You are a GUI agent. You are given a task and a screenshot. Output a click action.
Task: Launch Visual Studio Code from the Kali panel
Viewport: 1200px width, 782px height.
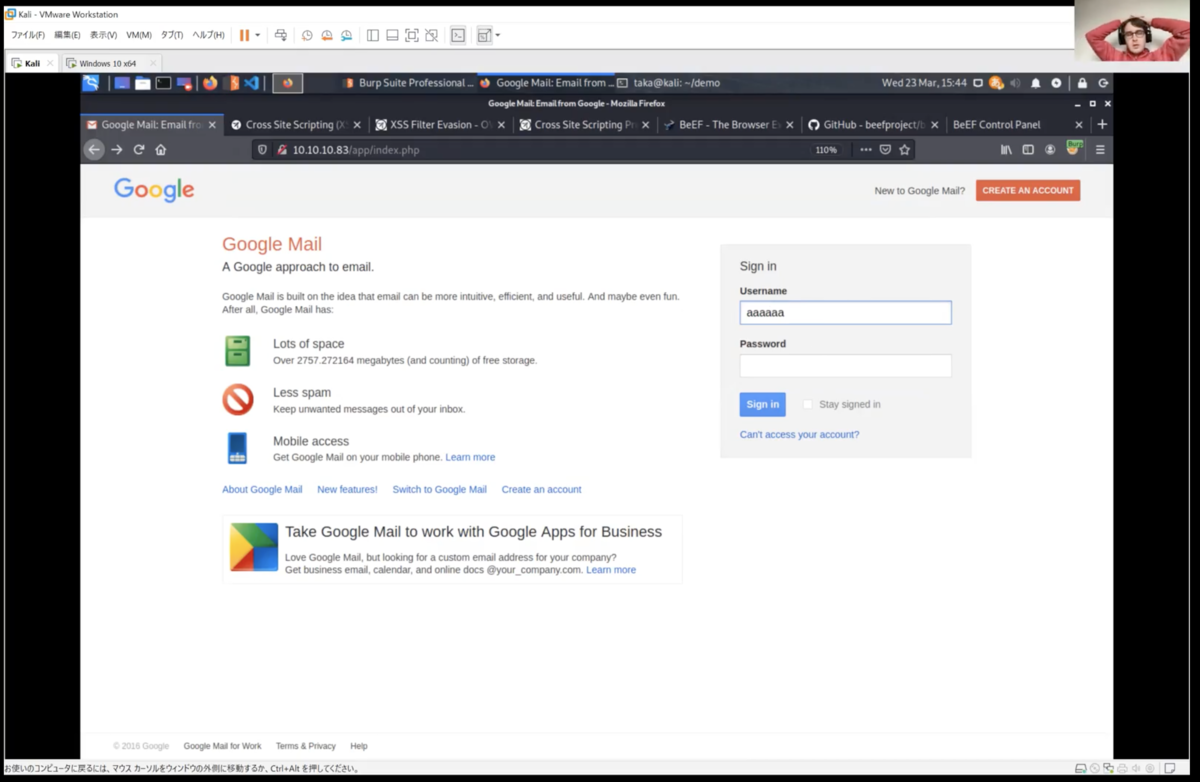click(252, 83)
